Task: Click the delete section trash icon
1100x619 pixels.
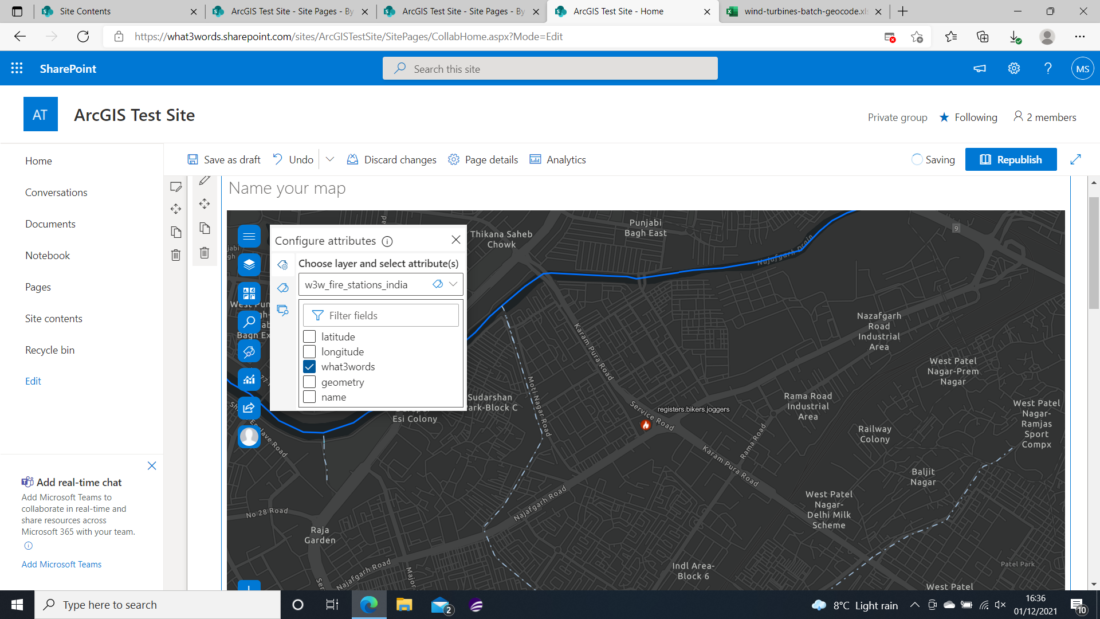Action: point(176,255)
